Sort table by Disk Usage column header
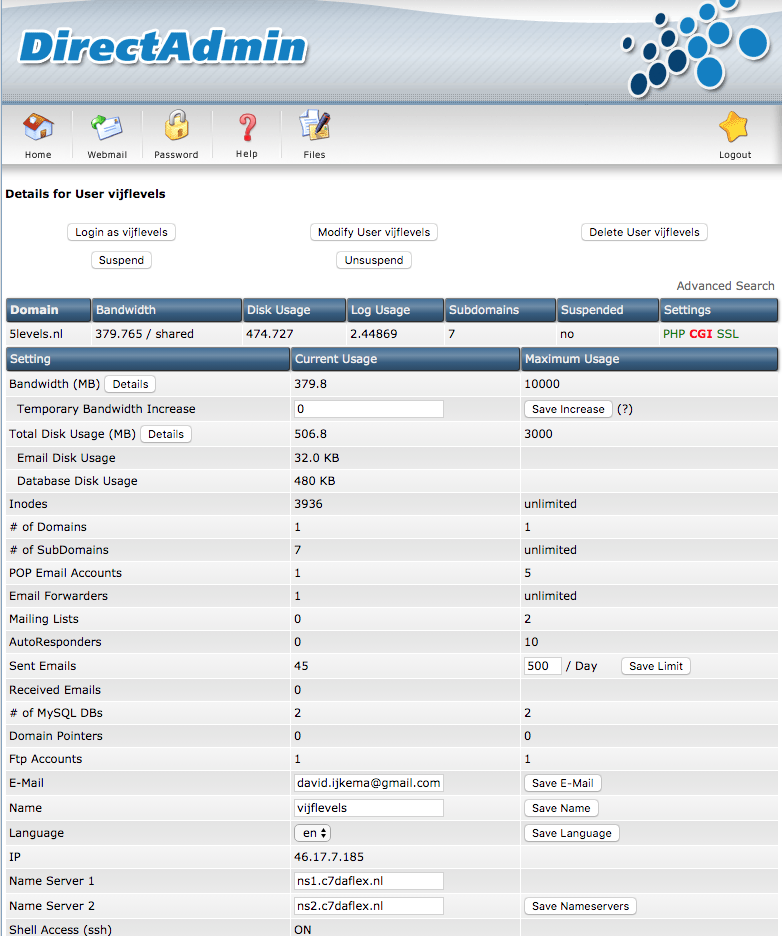Image resolution: width=782 pixels, height=936 pixels. (279, 310)
